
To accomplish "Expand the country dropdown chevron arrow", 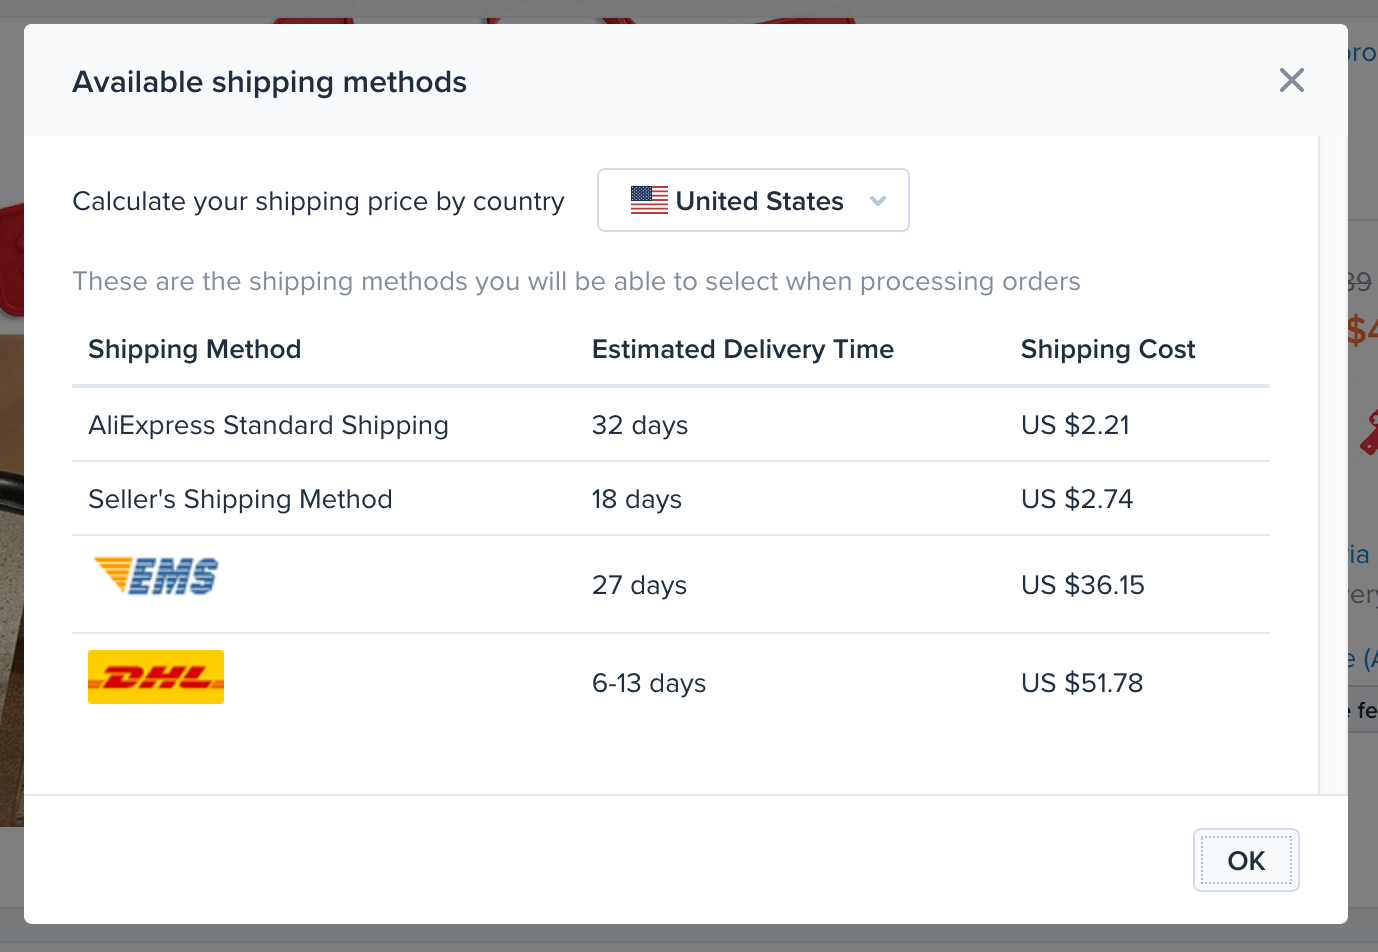I will (x=878, y=201).
